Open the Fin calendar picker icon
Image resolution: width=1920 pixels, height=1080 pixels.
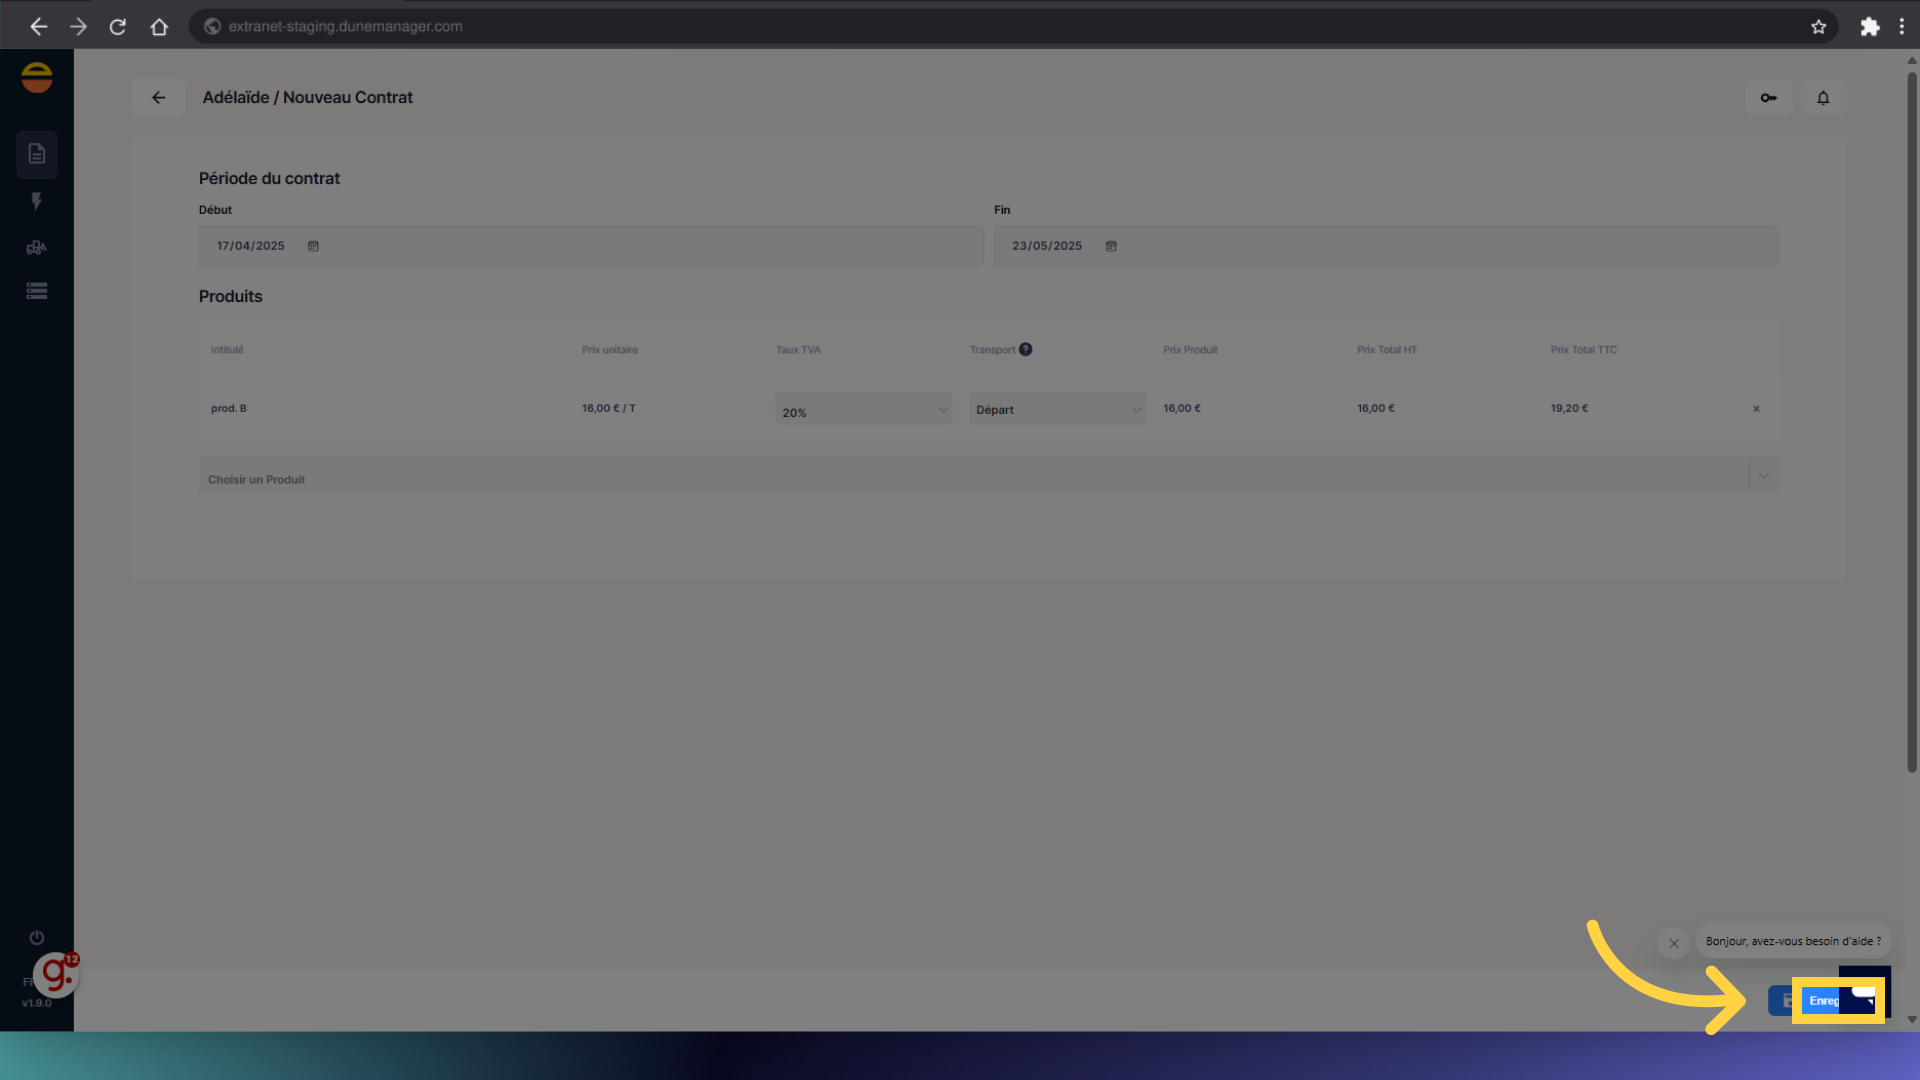1111,246
